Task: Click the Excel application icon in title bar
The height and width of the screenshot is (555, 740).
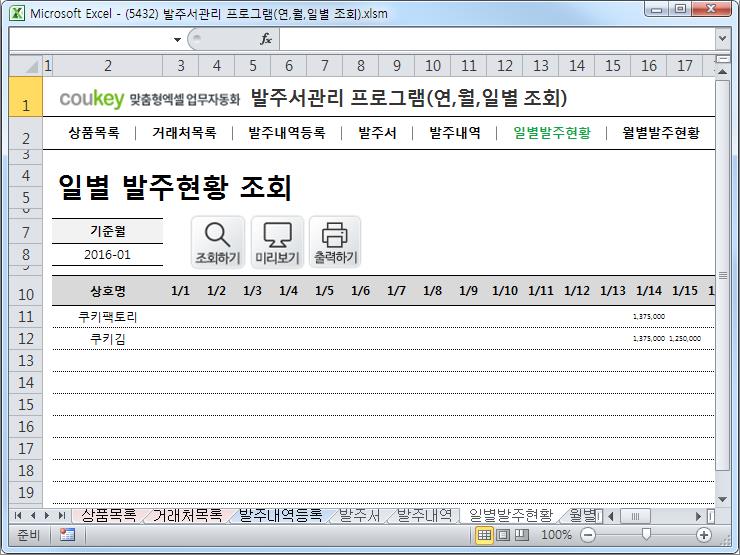Action: [17, 13]
